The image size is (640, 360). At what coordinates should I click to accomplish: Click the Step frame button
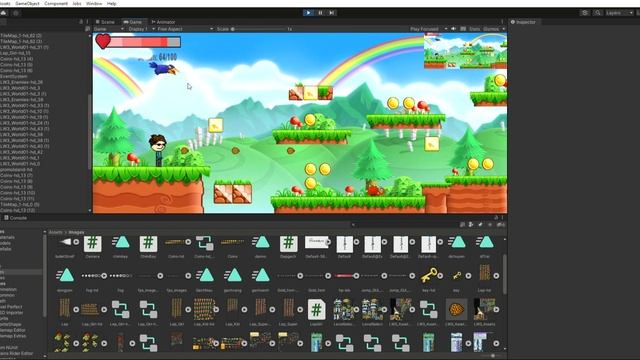pyautogui.click(x=332, y=13)
